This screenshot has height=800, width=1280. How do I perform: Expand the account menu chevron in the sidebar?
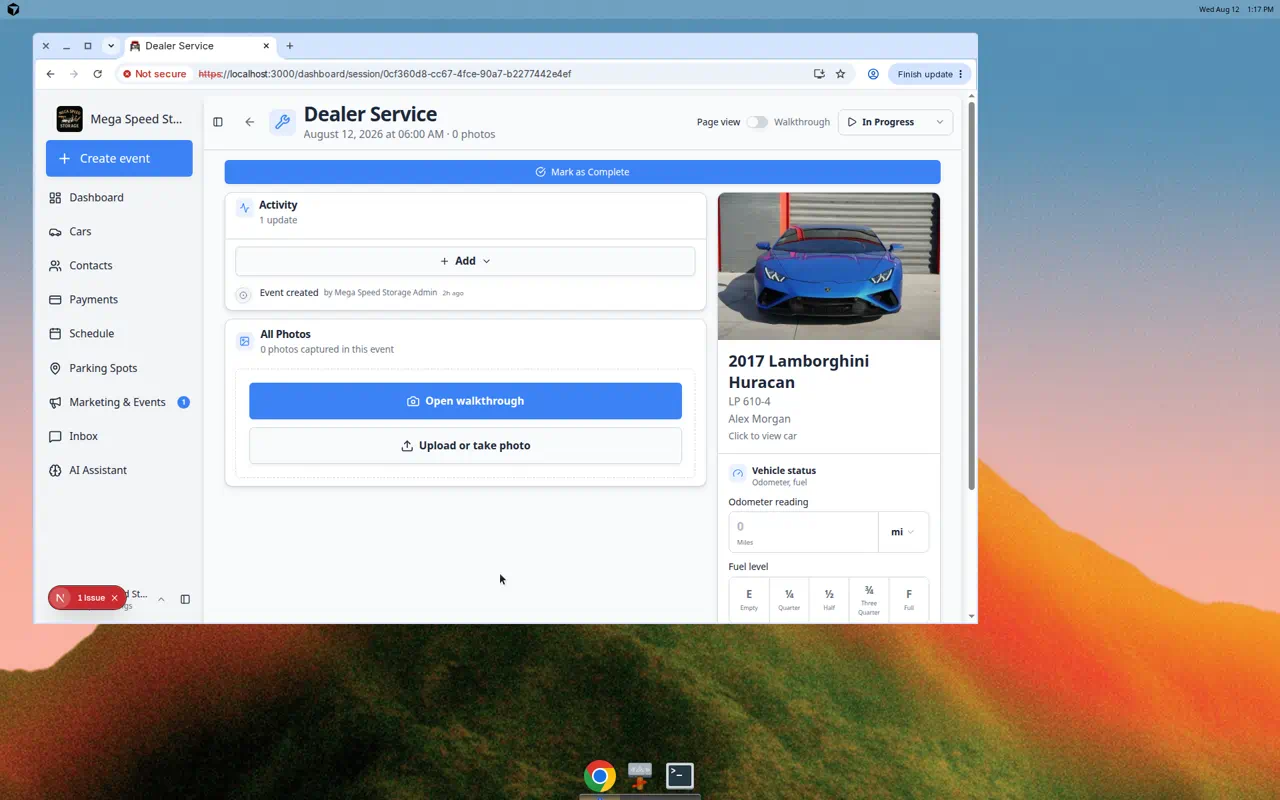coord(161,600)
